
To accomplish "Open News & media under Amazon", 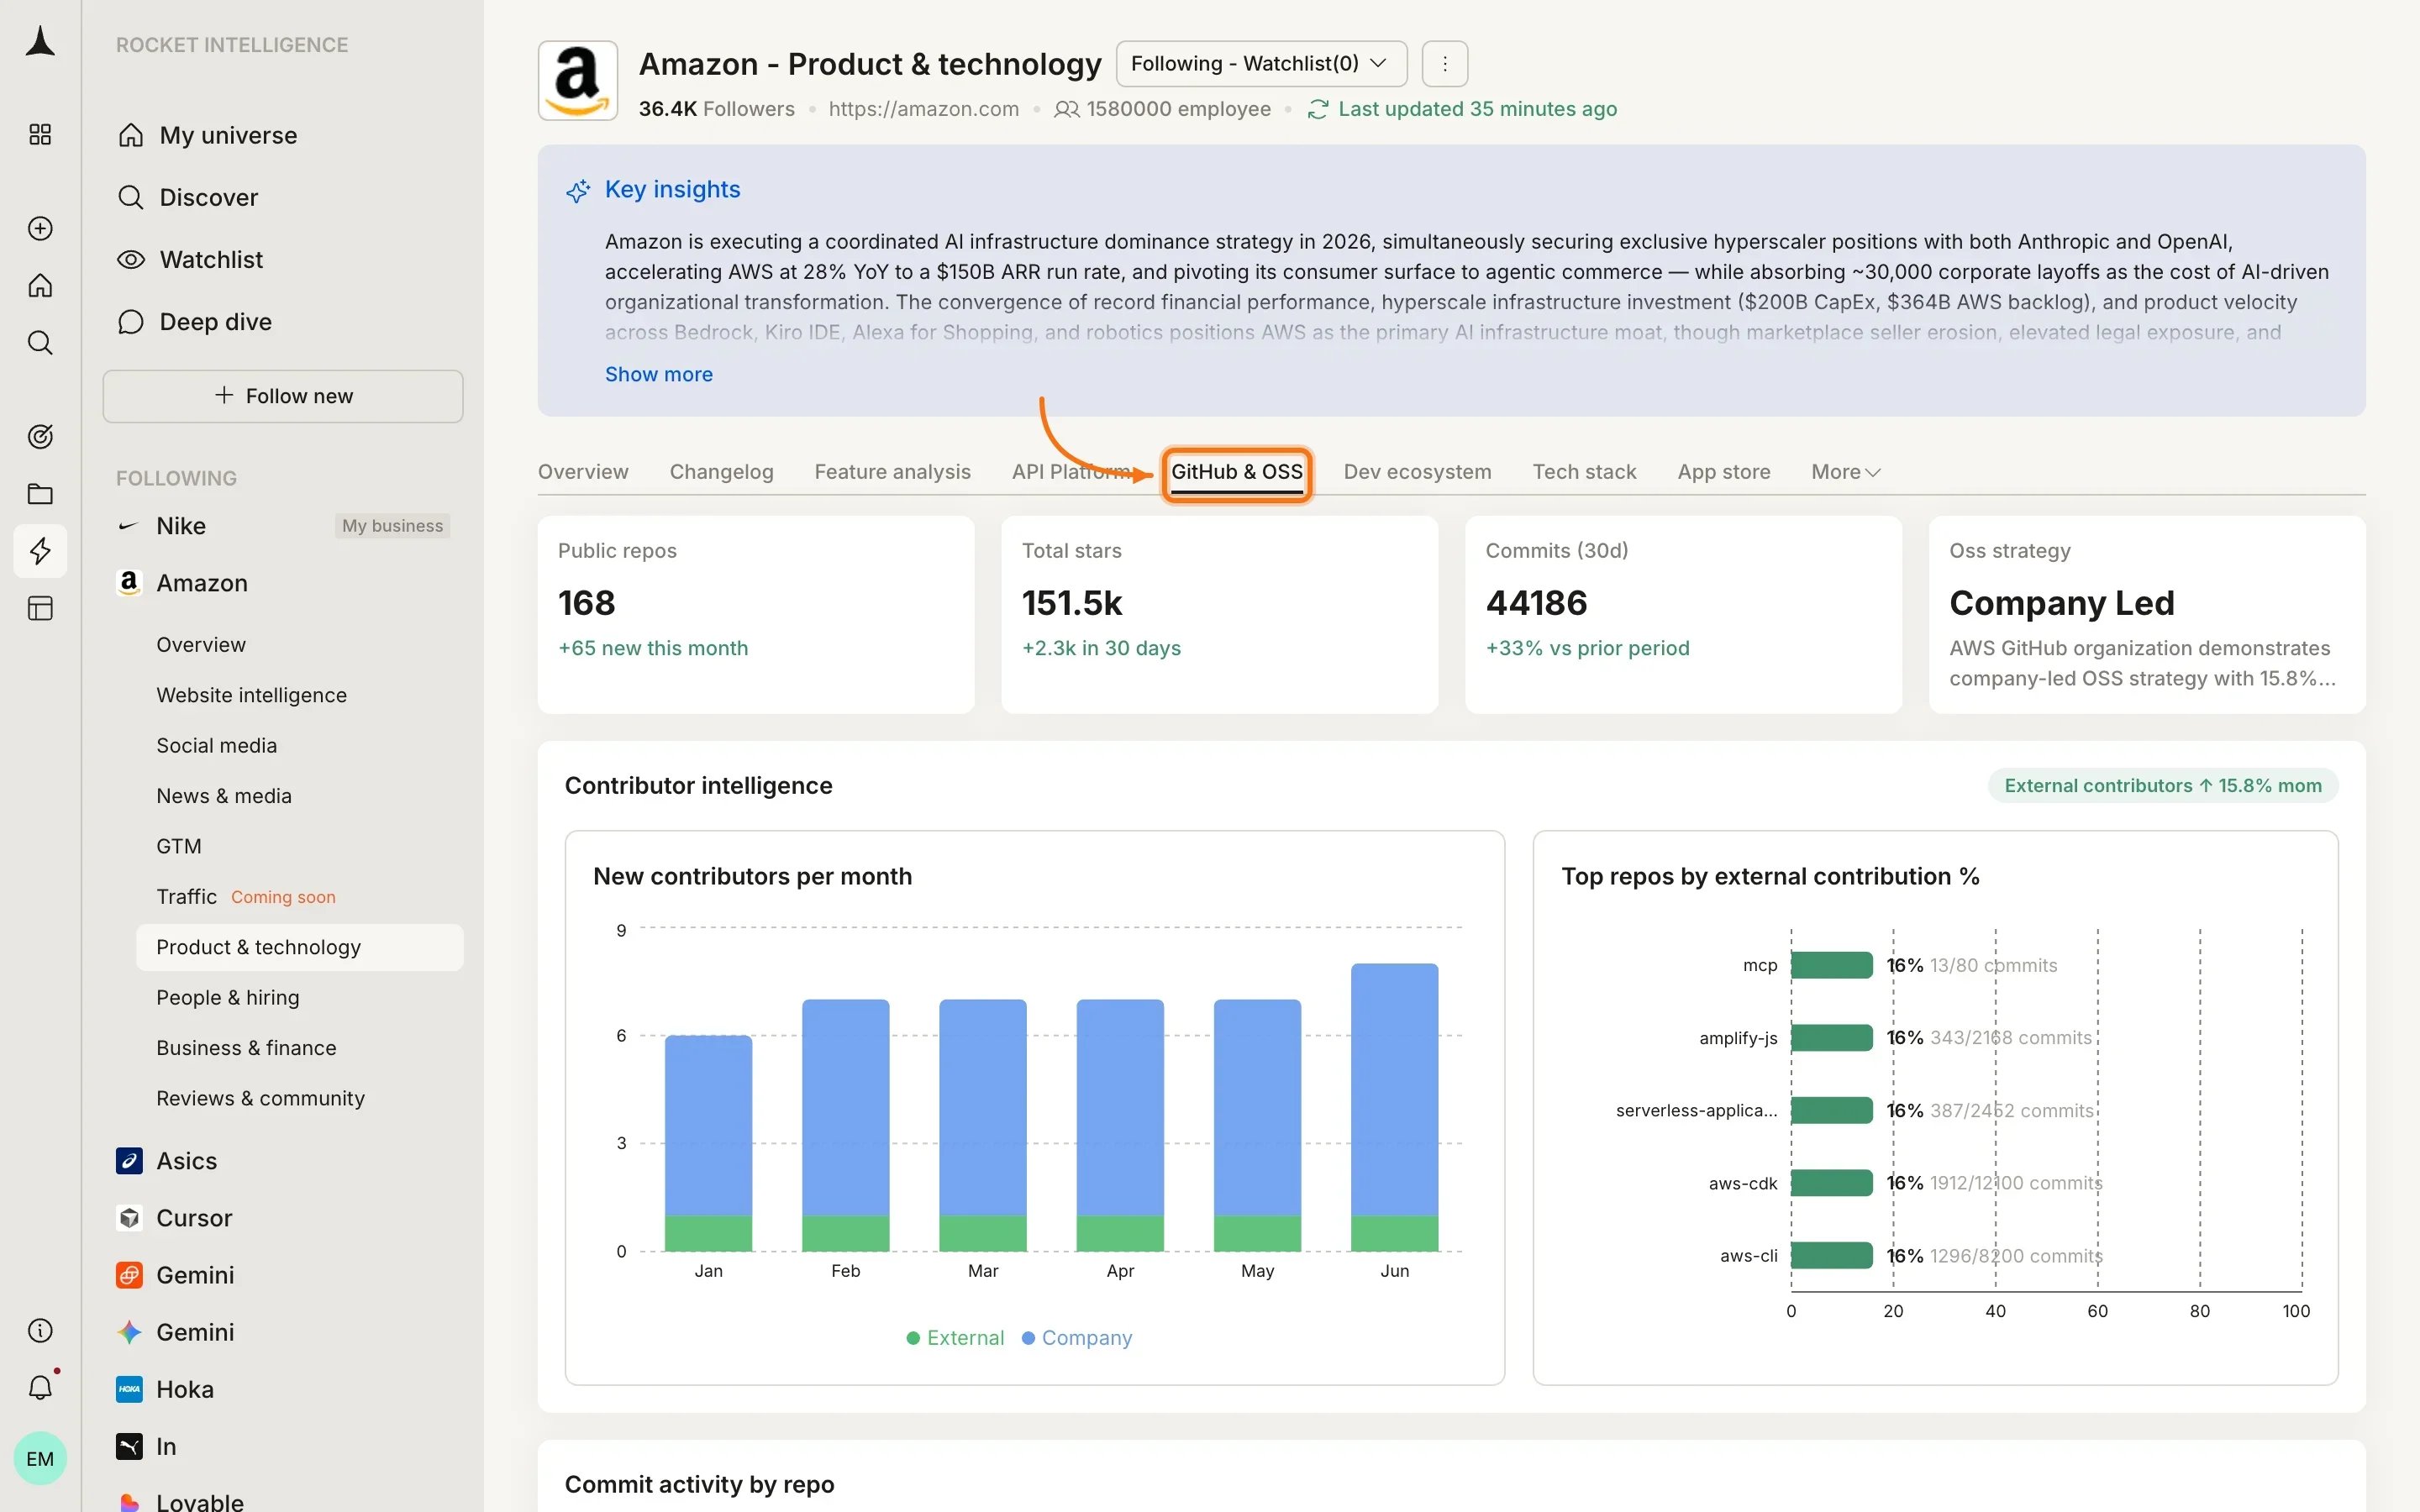I will [x=224, y=796].
